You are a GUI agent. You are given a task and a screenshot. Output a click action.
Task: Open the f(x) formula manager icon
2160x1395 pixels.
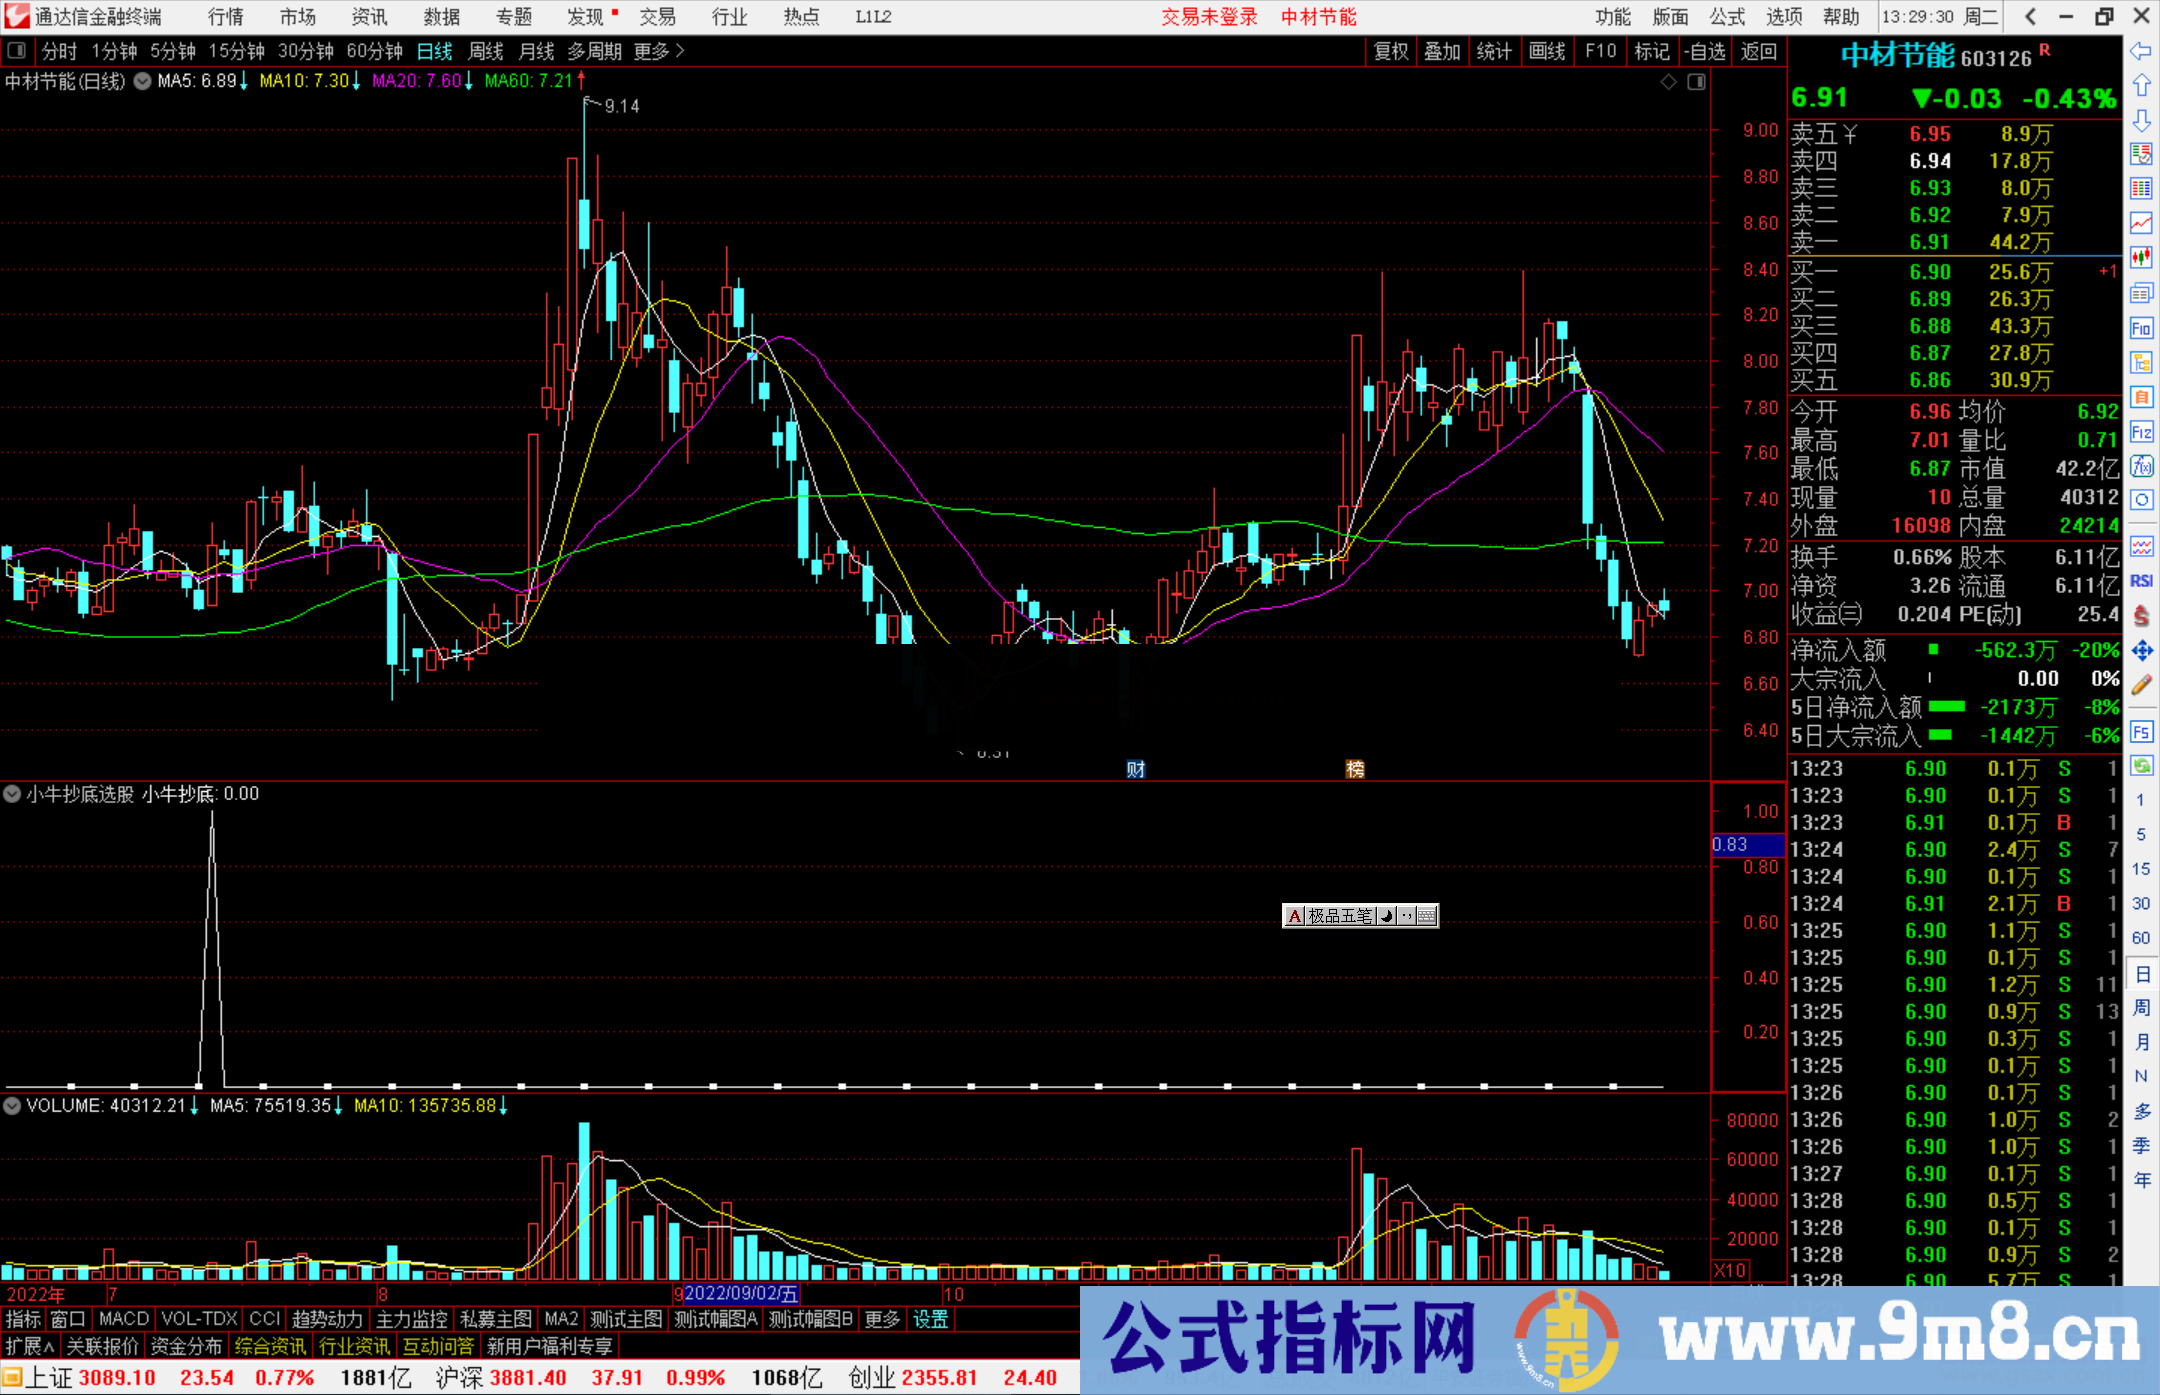2141,466
